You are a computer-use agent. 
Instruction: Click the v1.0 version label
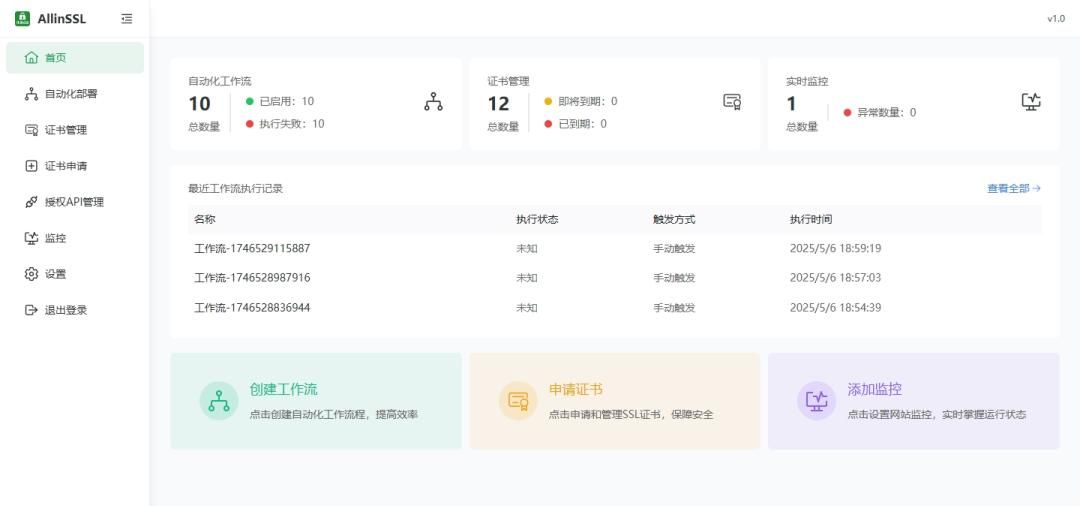1056,19
